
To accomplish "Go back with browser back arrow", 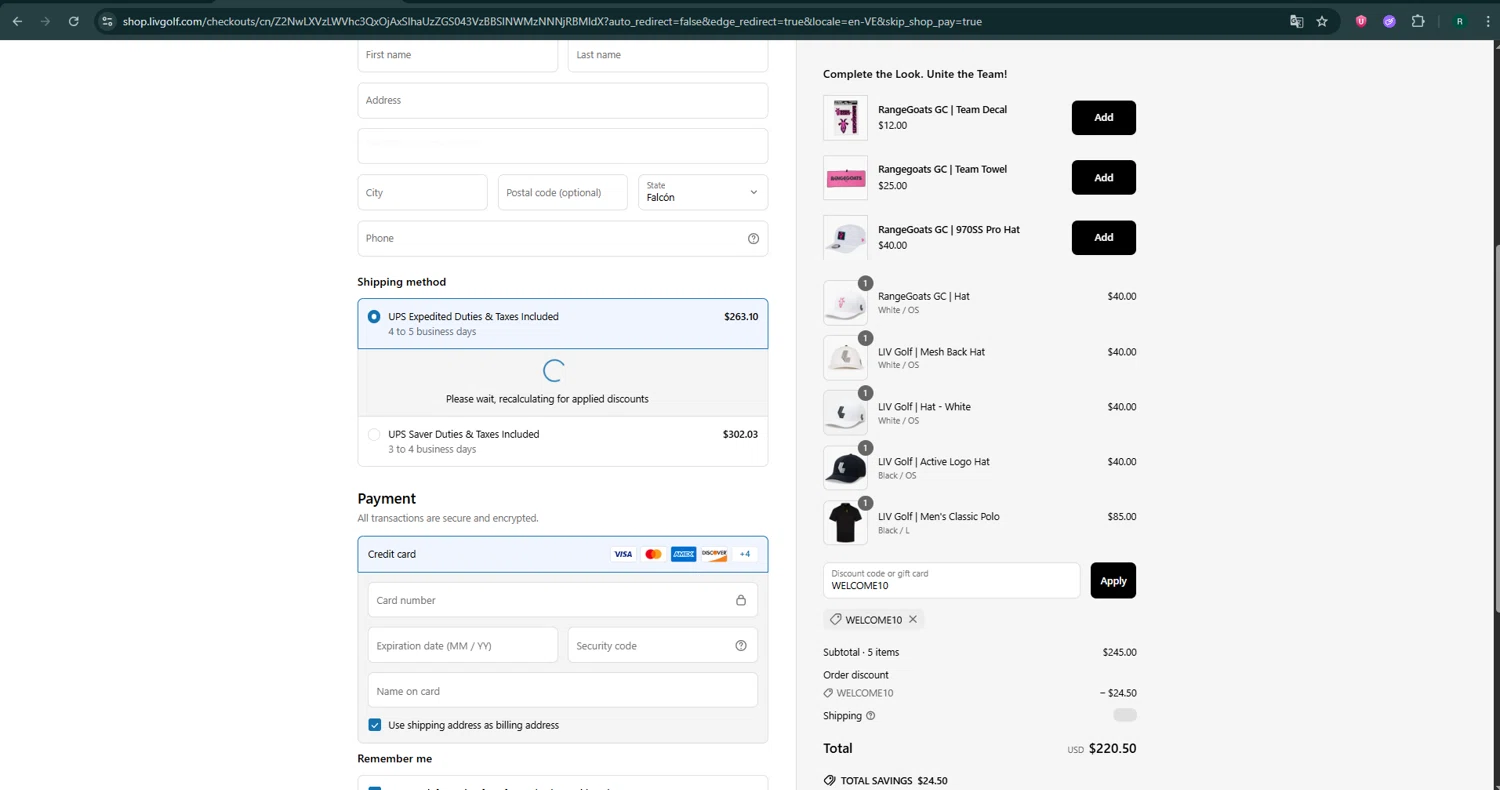I will (17, 21).
